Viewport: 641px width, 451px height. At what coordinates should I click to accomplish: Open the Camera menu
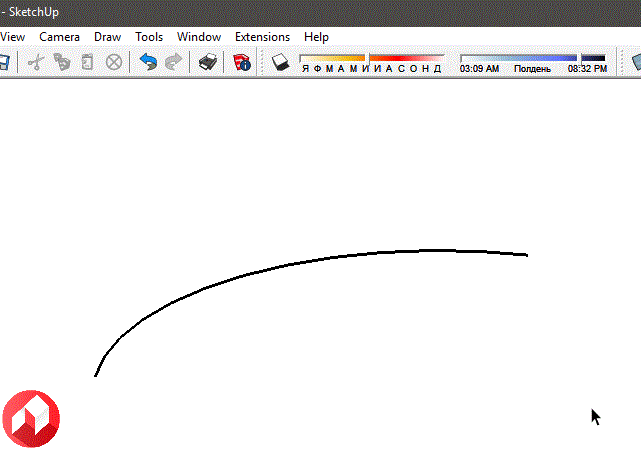coord(59,37)
